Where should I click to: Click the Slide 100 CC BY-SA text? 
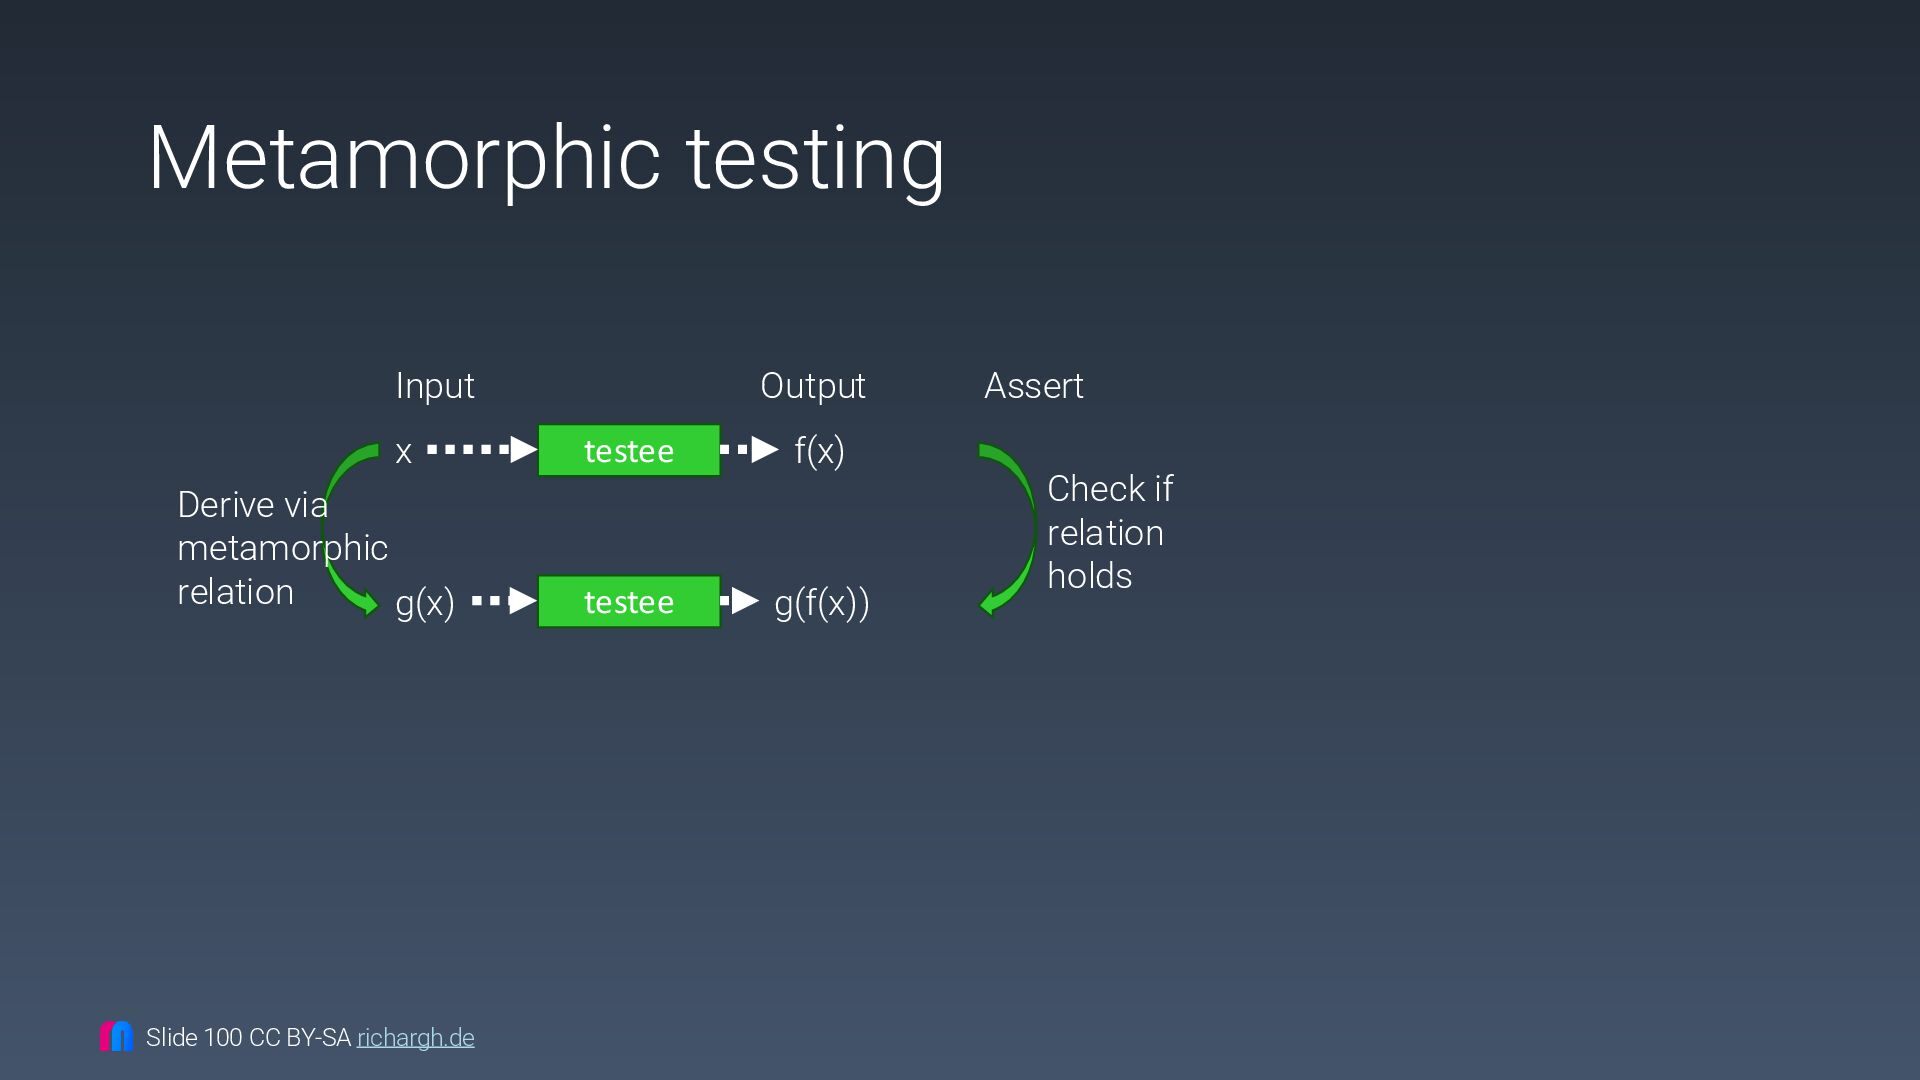[x=248, y=1038]
